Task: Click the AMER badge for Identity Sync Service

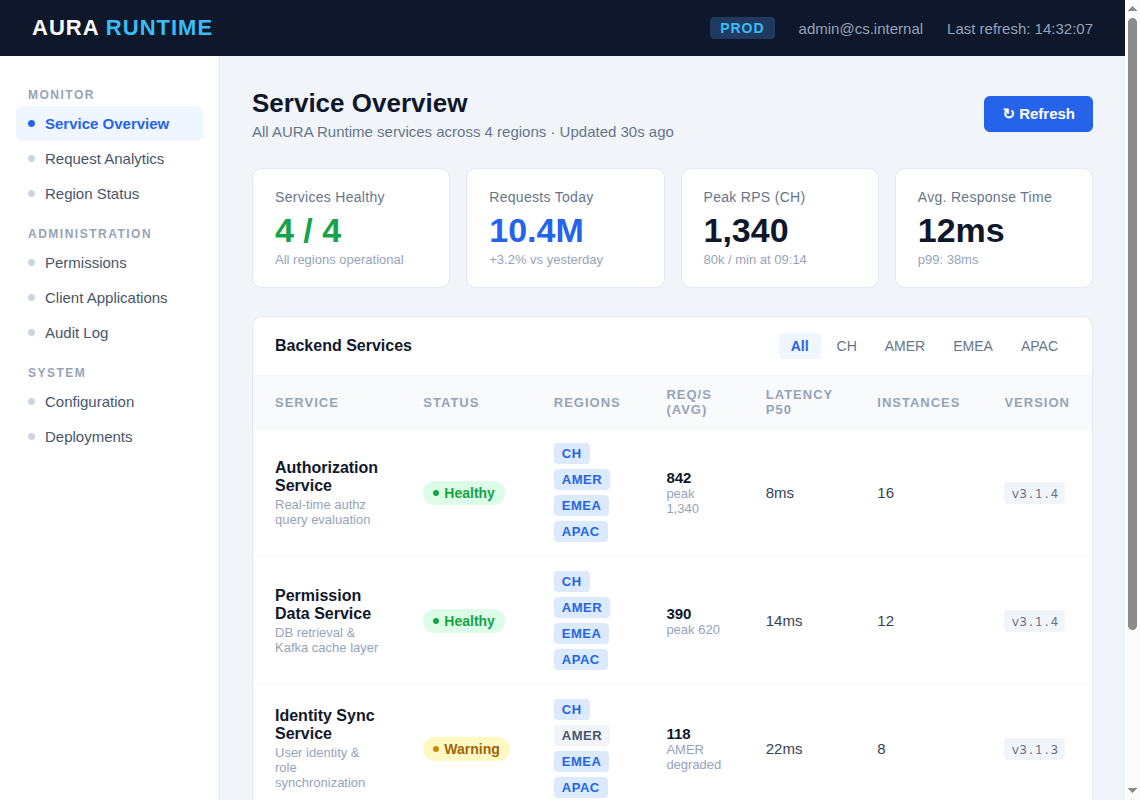Action: [x=582, y=735]
